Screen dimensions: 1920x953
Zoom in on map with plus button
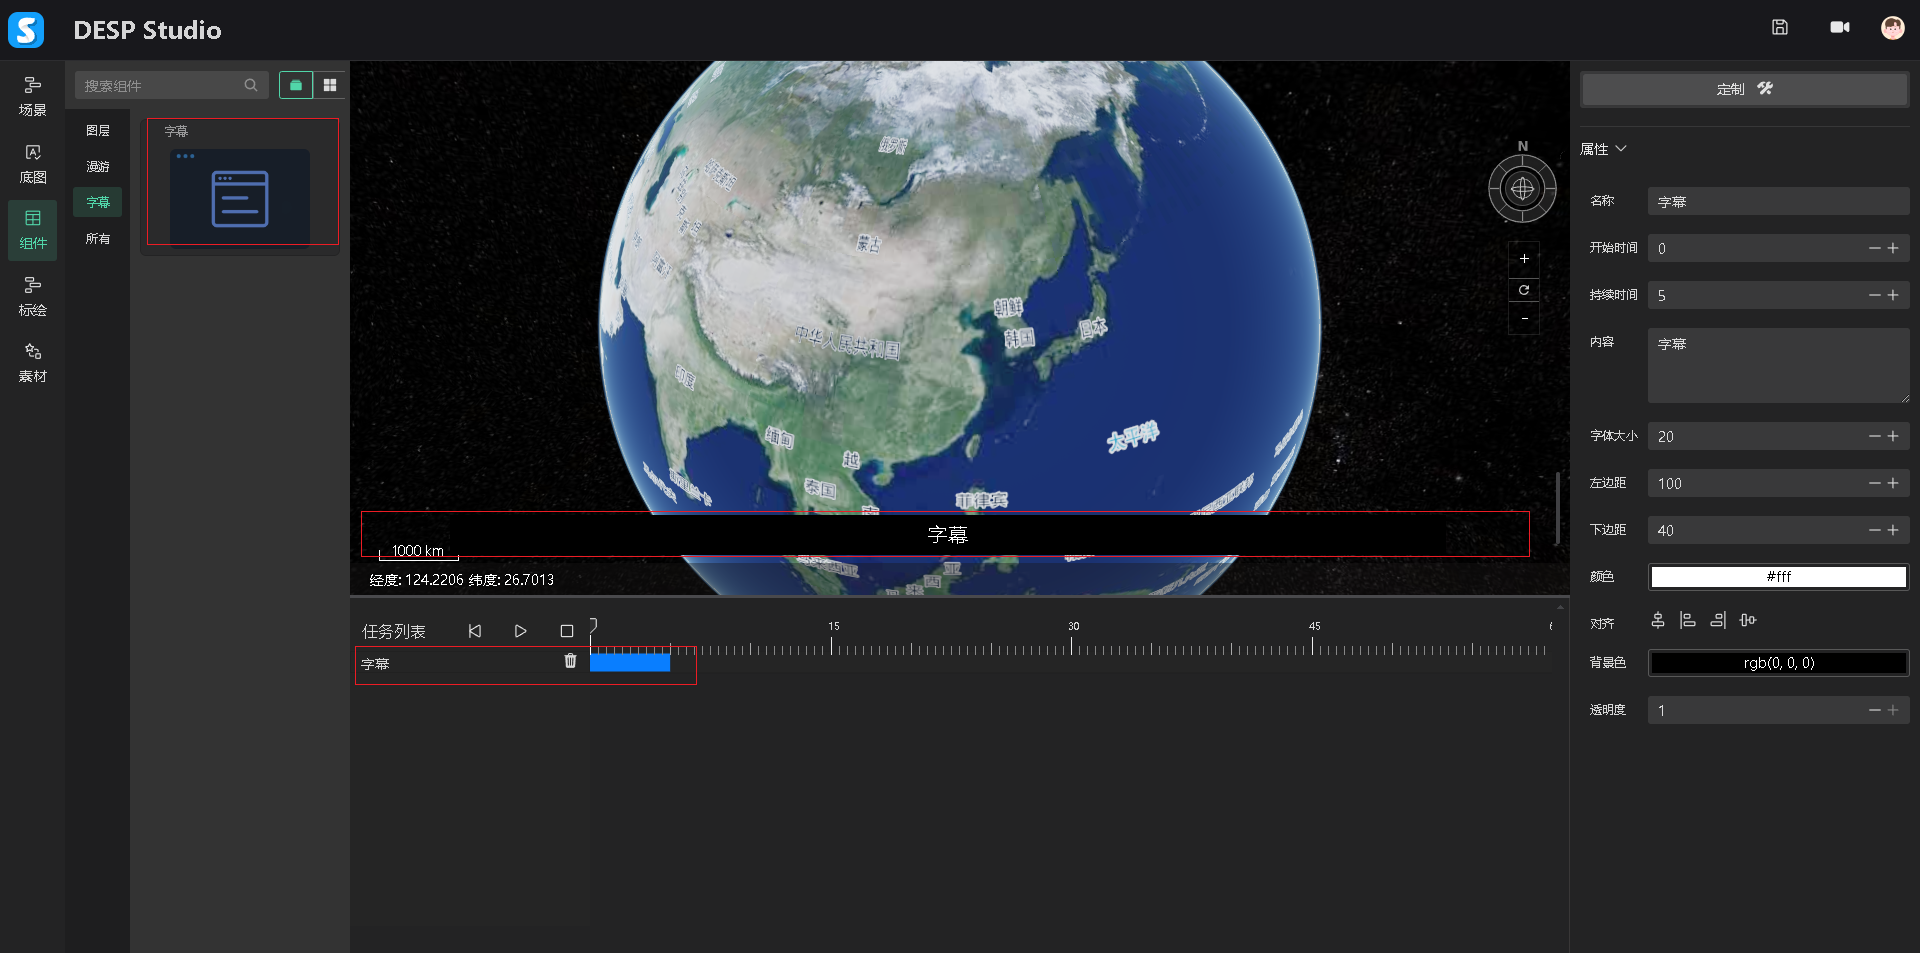click(x=1524, y=259)
